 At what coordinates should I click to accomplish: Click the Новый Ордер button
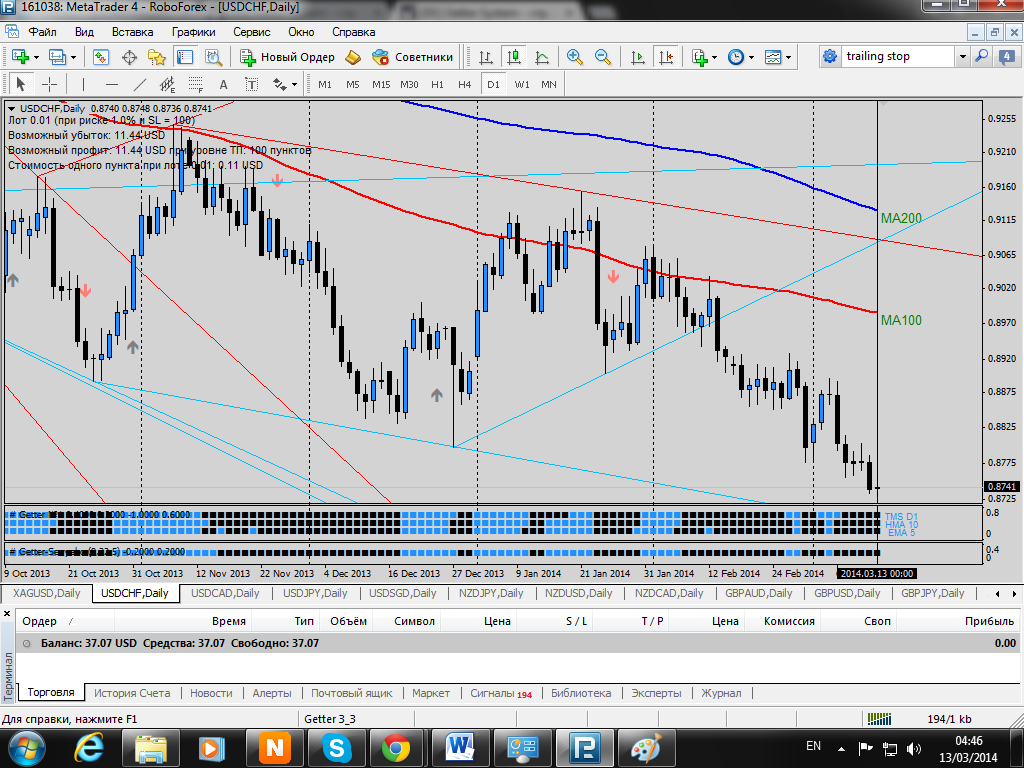[287, 57]
